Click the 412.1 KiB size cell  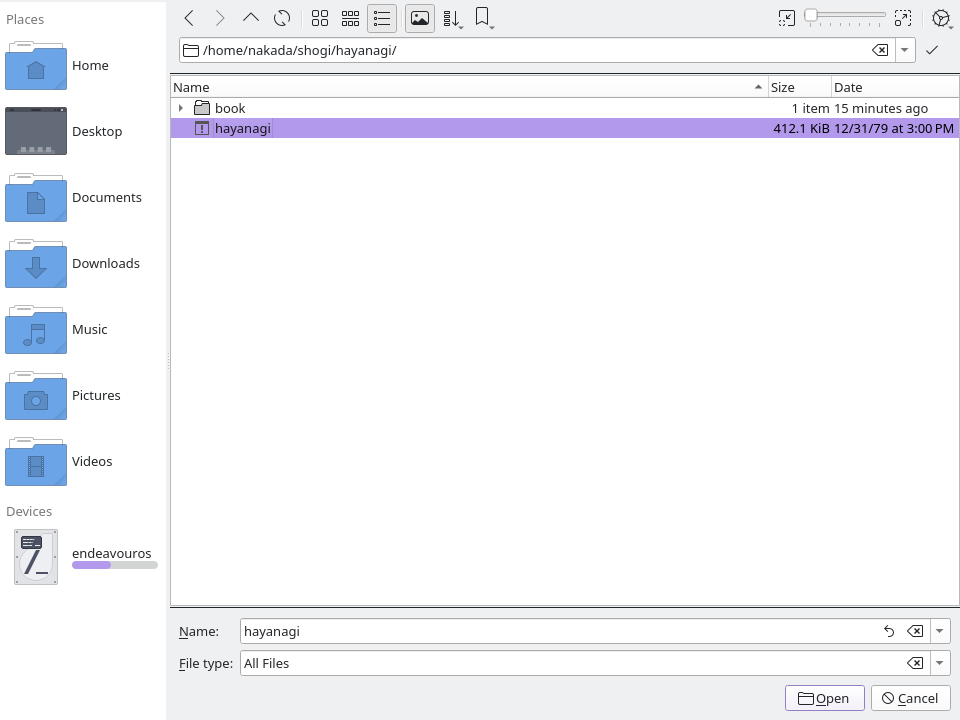click(x=801, y=129)
